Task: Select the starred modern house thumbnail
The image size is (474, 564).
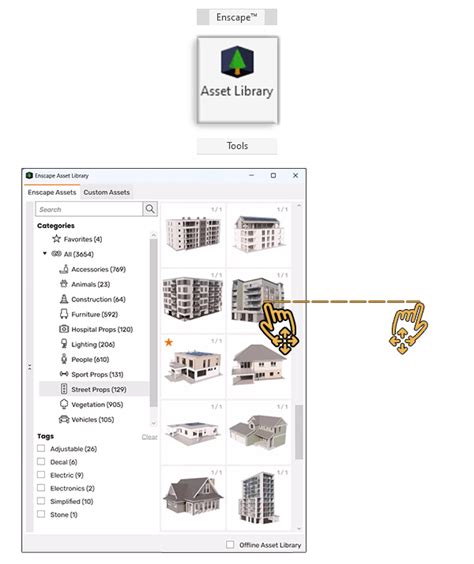Action: click(193, 367)
